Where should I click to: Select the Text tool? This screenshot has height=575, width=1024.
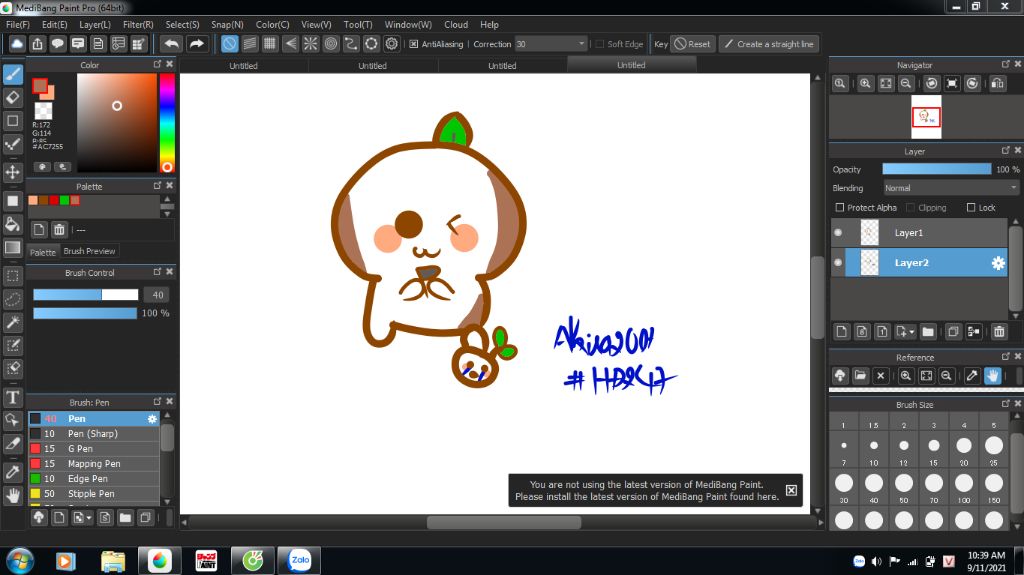(x=13, y=397)
